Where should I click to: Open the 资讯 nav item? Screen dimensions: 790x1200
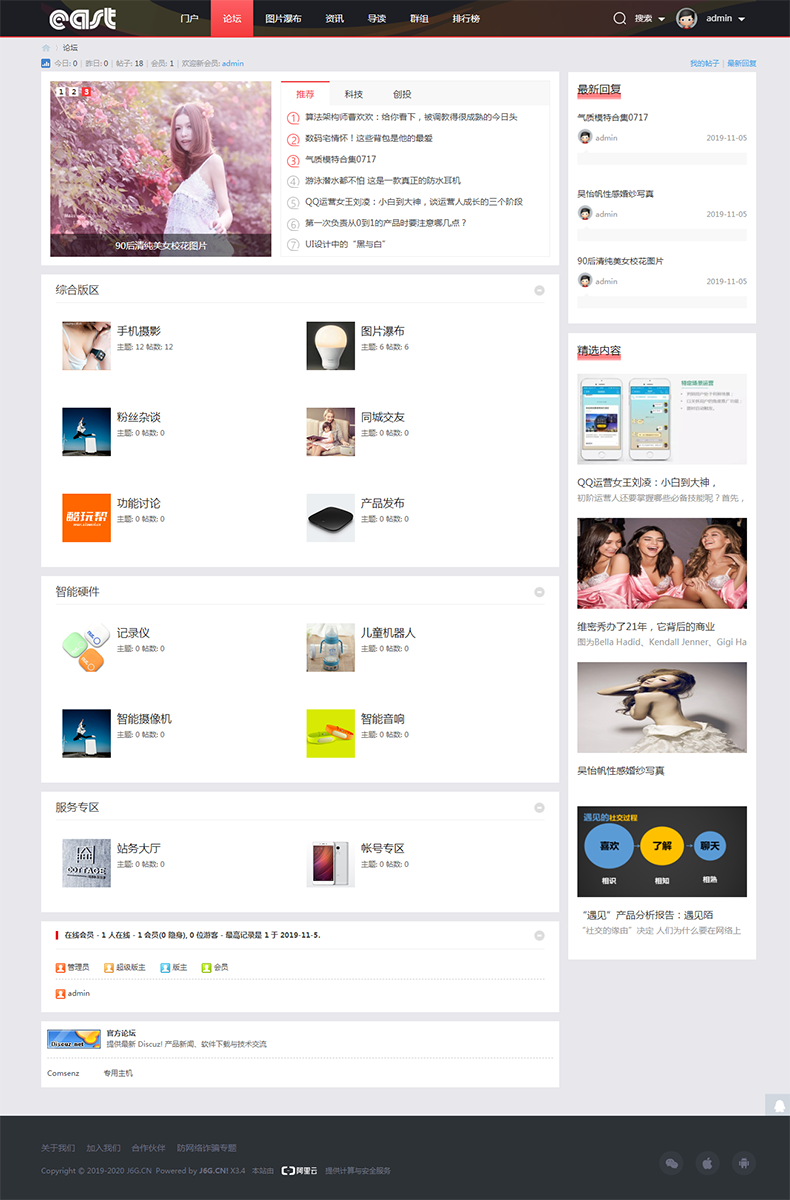334,18
